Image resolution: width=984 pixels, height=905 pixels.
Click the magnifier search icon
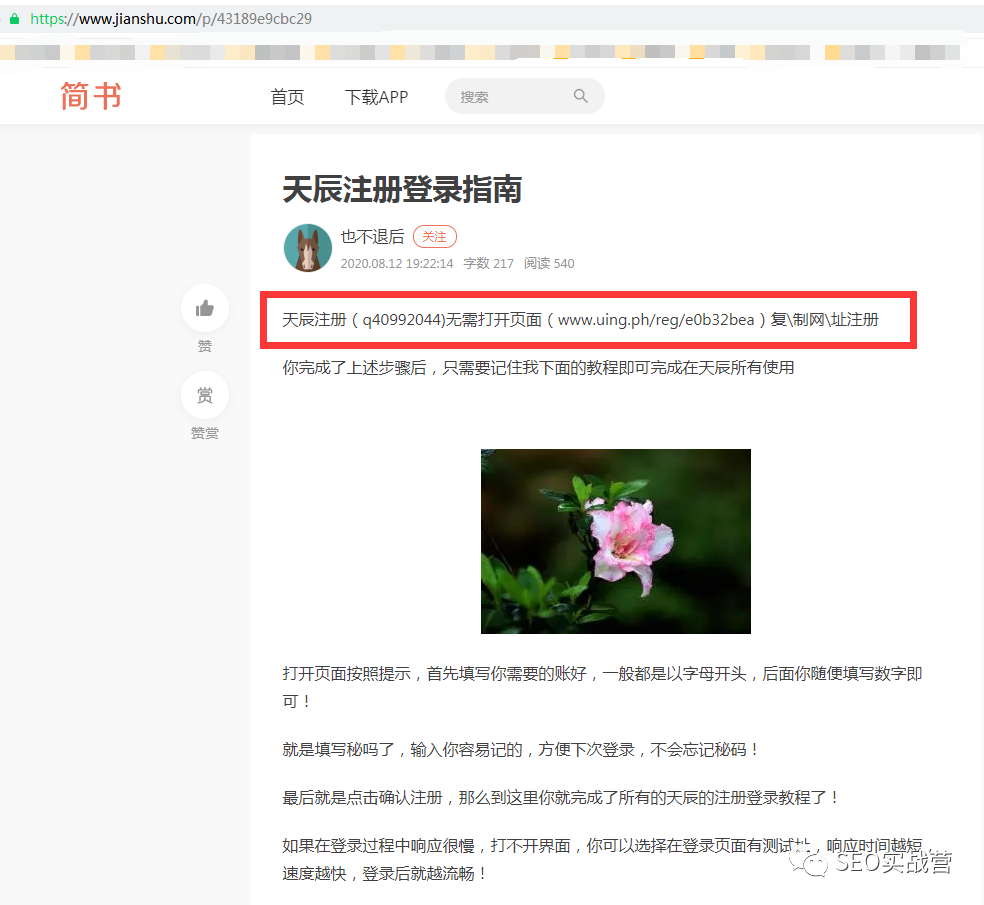580,96
